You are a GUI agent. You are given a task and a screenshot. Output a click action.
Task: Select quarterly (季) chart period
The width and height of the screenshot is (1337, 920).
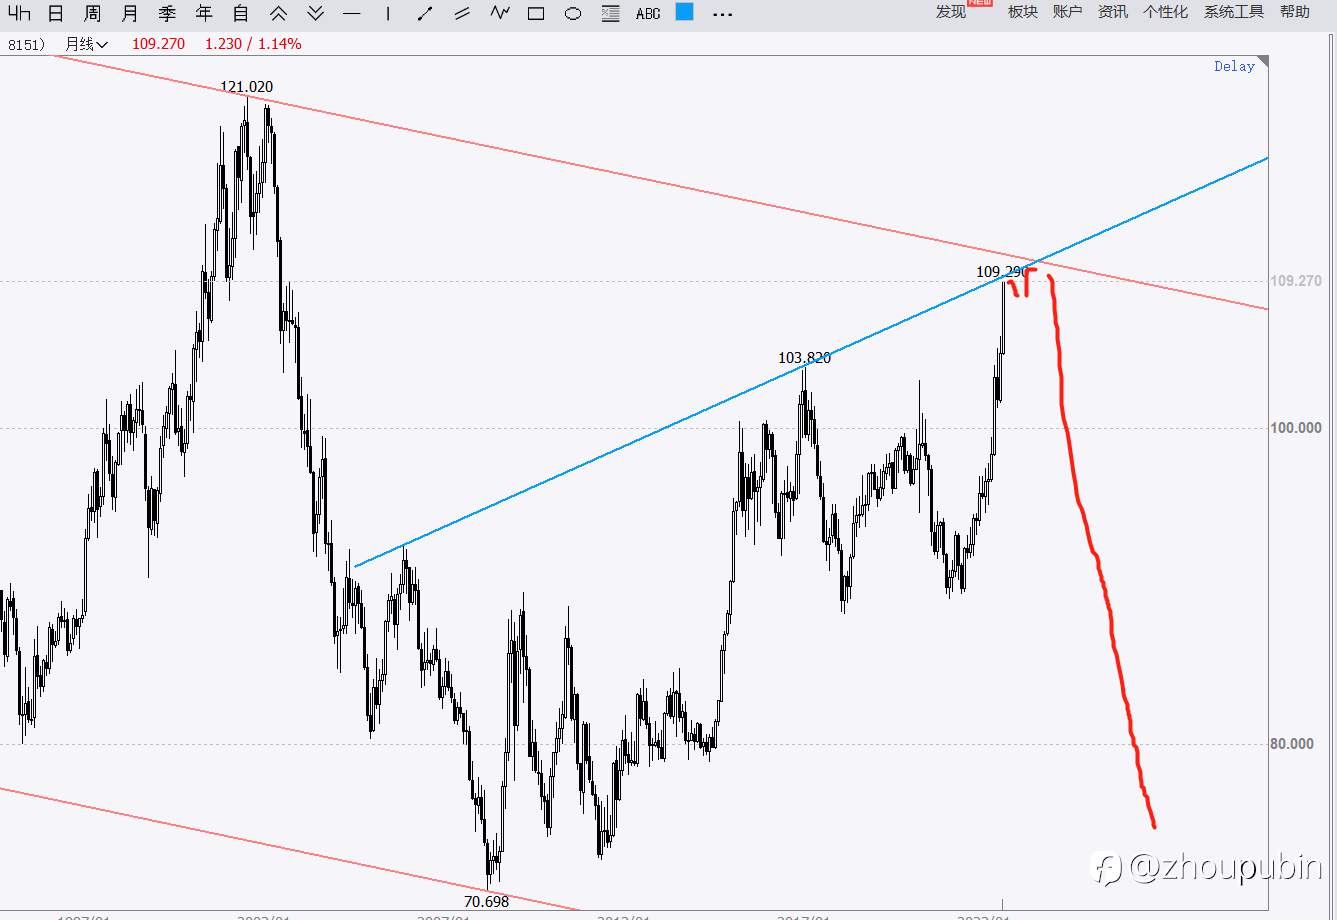tap(167, 13)
